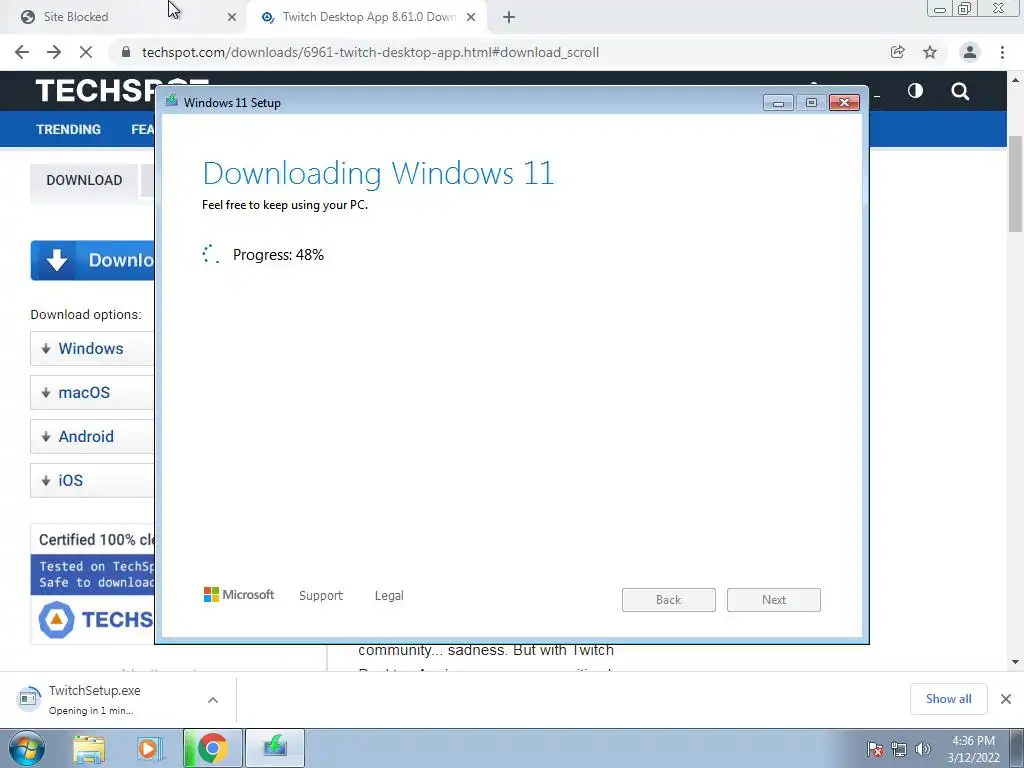Open network tray icon
This screenshot has width=1024, height=768.
tap(899, 749)
